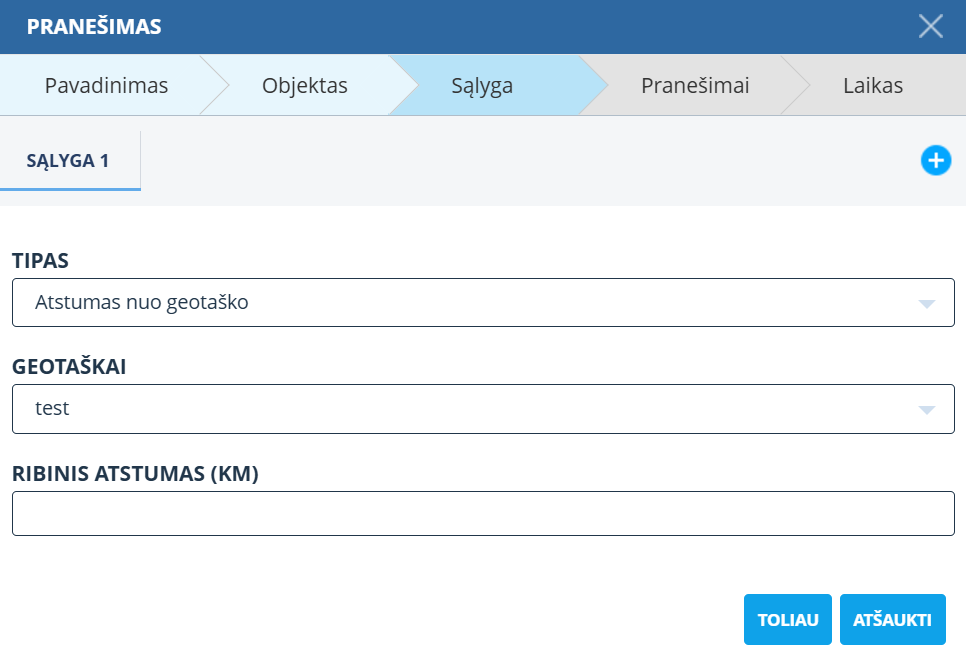Jump to the Pranešimai step
The height and width of the screenshot is (670, 966).
click(695, 86)
